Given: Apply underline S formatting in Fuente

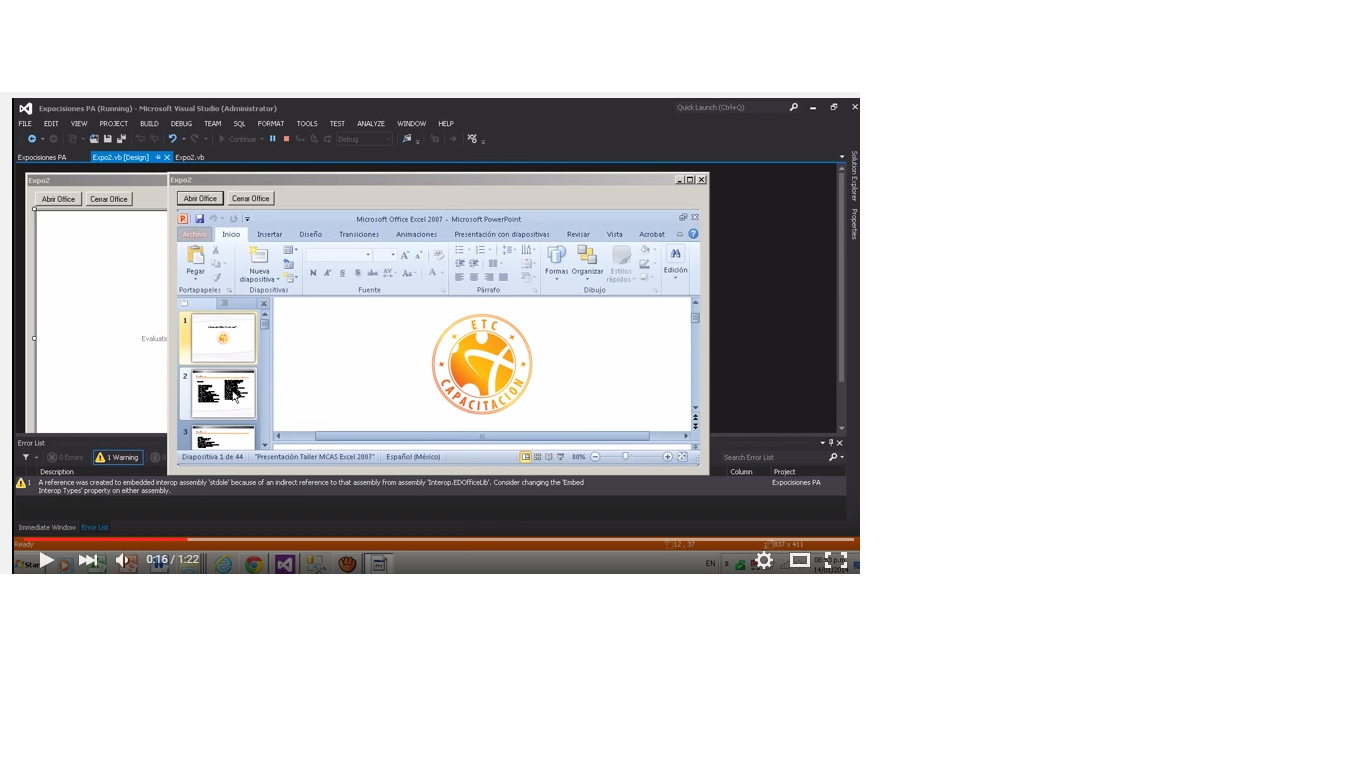Looking at the screenshot, I should pyautogui.click(x=342, y=273).
